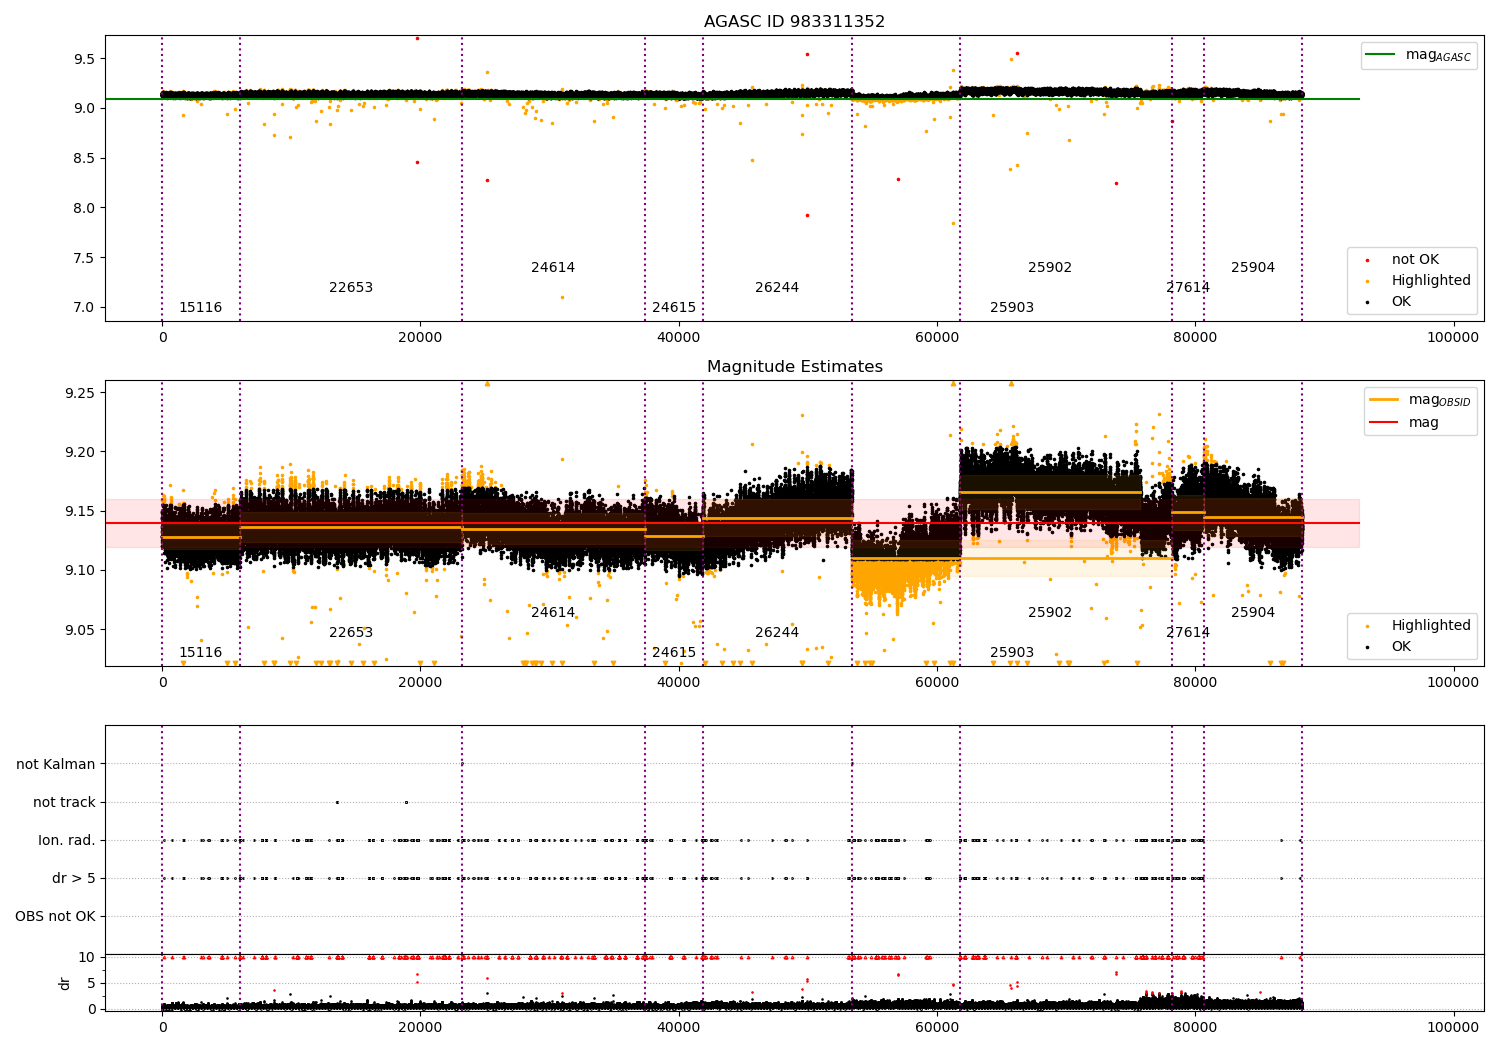Image resolution: width=1500 pixels, height=1050 pixels.
Task: Click obsid label 26244 in the top plot
Action: coord(777,288)
